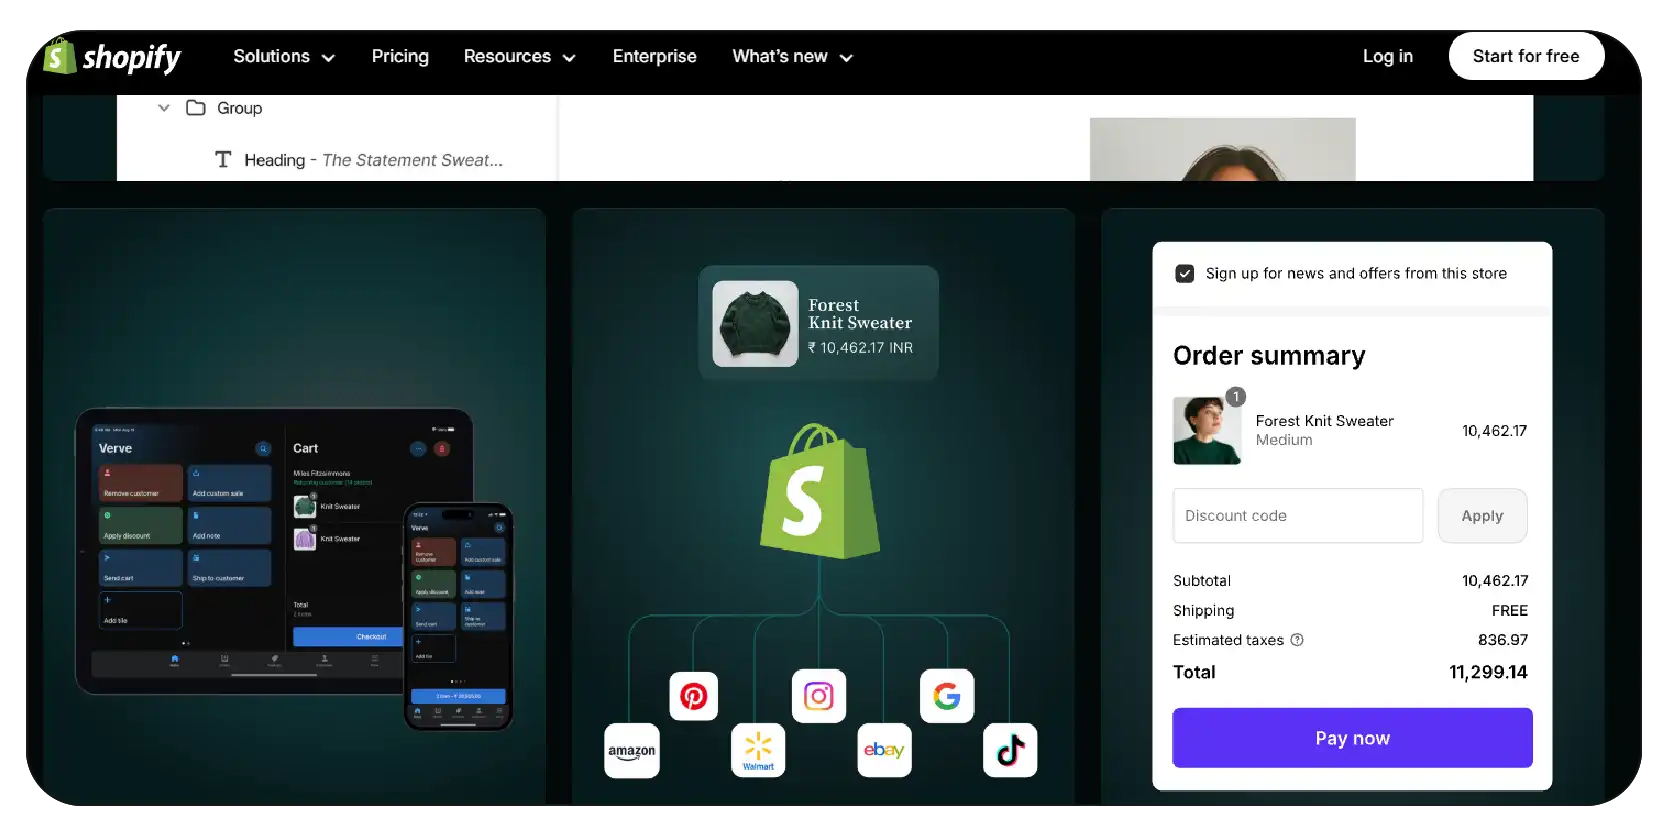Open the What's new dropdown
Viewport: 1665px width, 827px height.
click(x=792, y=57)
